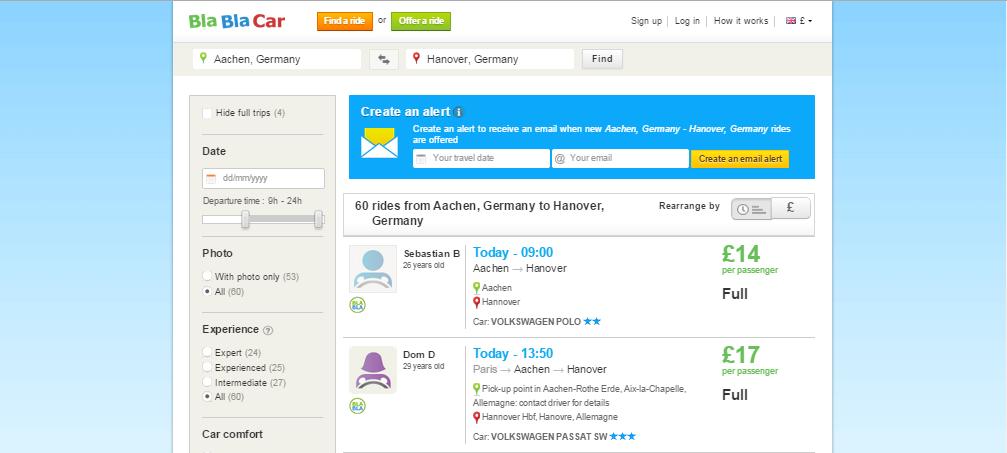This screenshot has width=1007, height=453.
Task: Open the BlaBlaCar logo home link
Action: [237, 21]
